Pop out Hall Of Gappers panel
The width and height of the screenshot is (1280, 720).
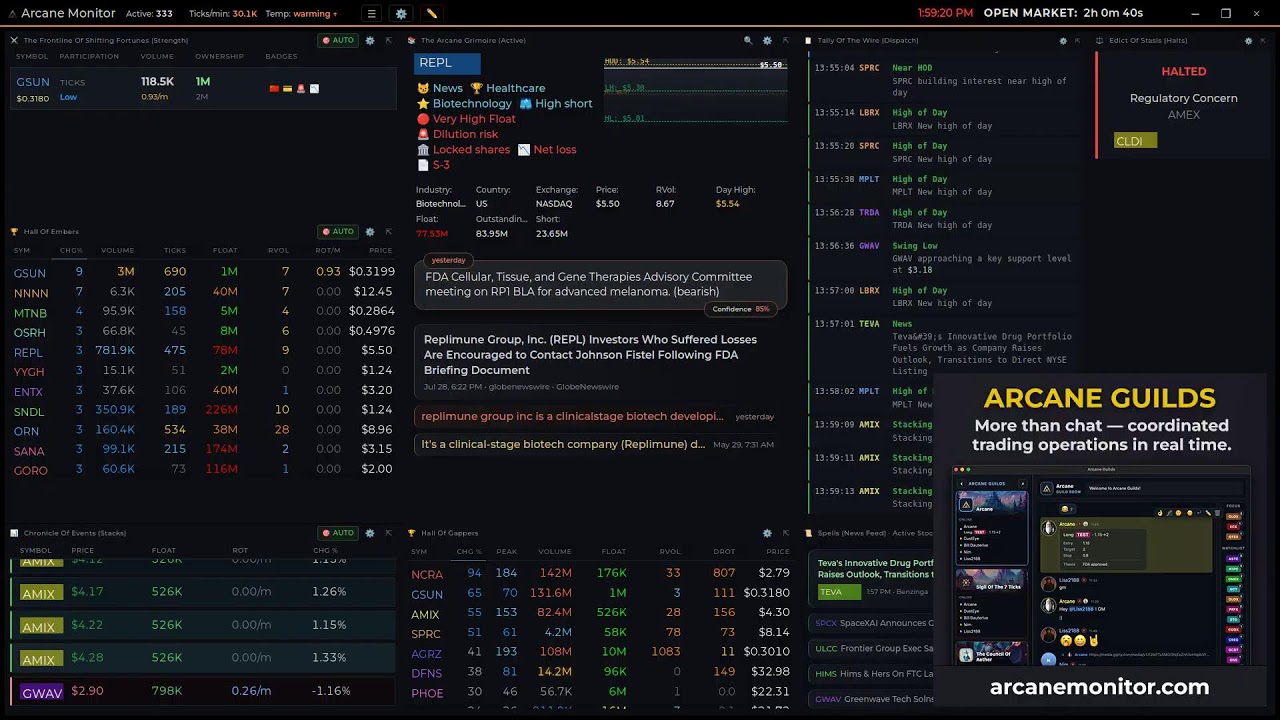click(785, 533)
